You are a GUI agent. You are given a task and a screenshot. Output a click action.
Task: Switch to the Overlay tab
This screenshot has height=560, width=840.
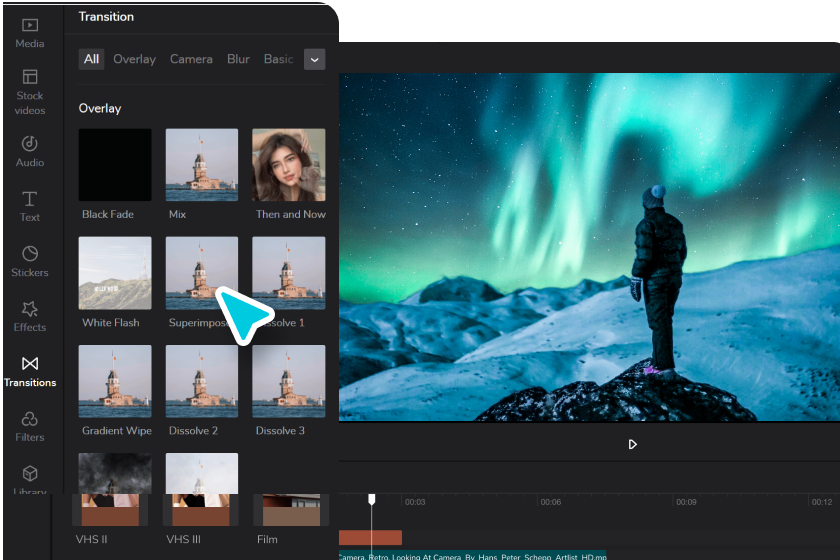134,59
